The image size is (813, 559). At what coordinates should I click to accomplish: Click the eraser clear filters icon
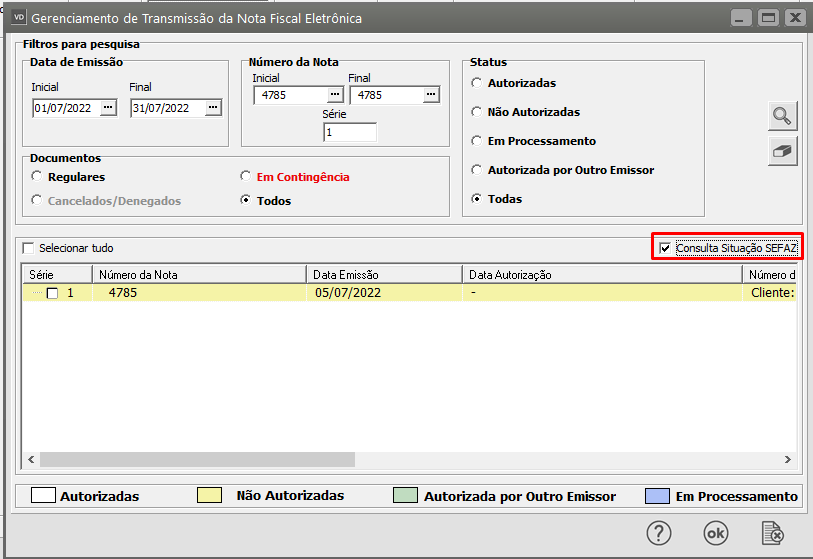click(782, 151)
